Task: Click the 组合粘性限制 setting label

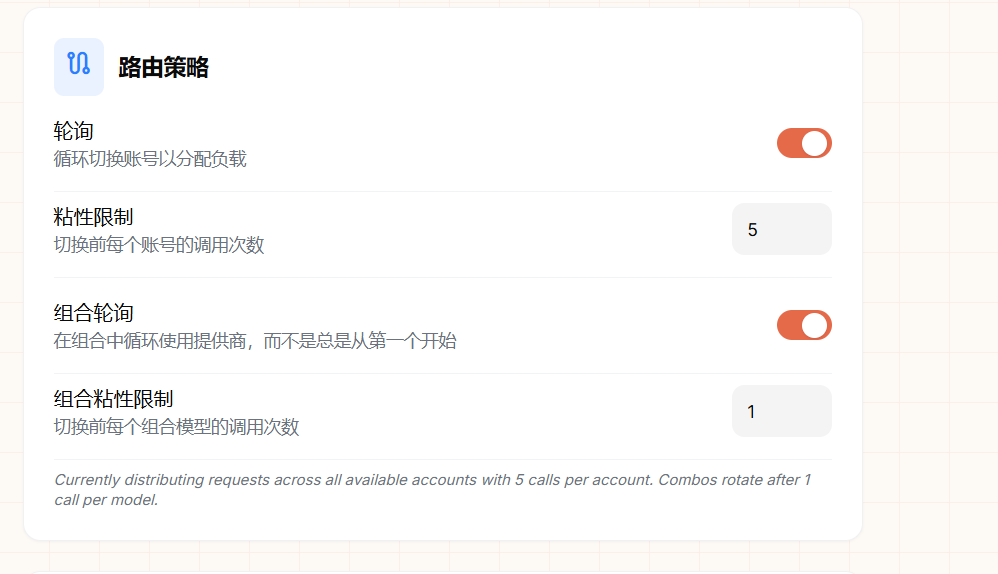Action: [113, 399]
